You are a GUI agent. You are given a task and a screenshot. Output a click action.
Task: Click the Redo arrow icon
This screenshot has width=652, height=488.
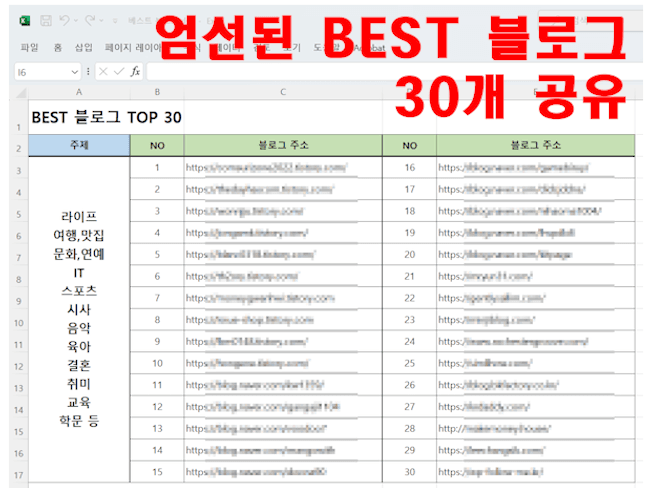coord(90,20)
